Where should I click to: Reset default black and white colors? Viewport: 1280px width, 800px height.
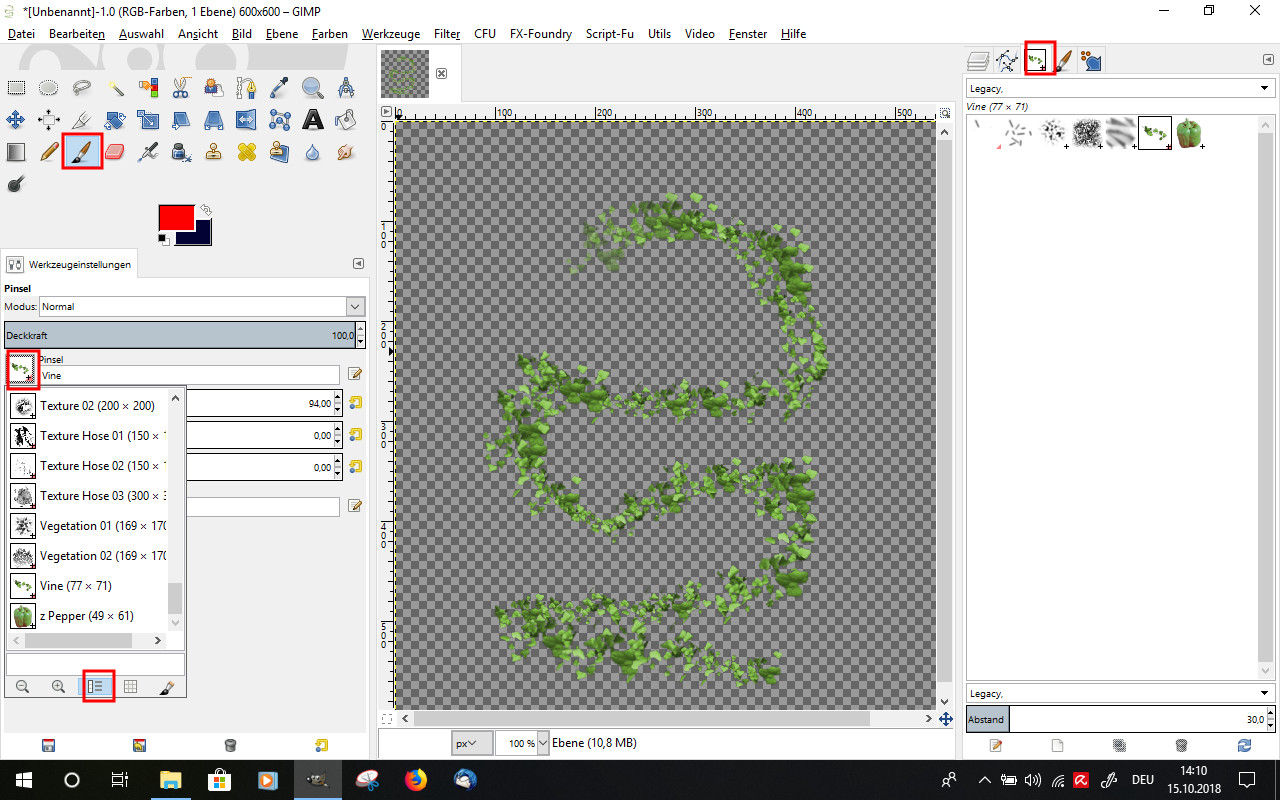tap(163, 238)
